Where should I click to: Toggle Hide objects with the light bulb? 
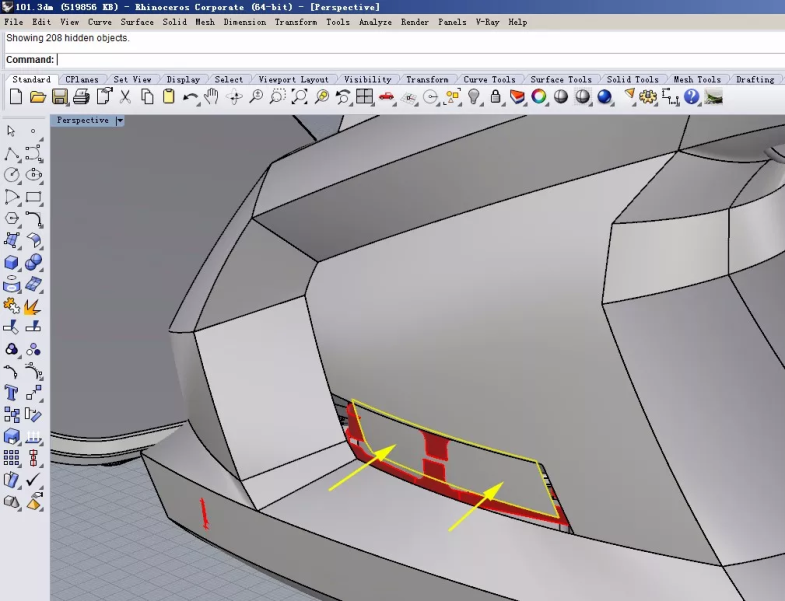coord(474,97)
